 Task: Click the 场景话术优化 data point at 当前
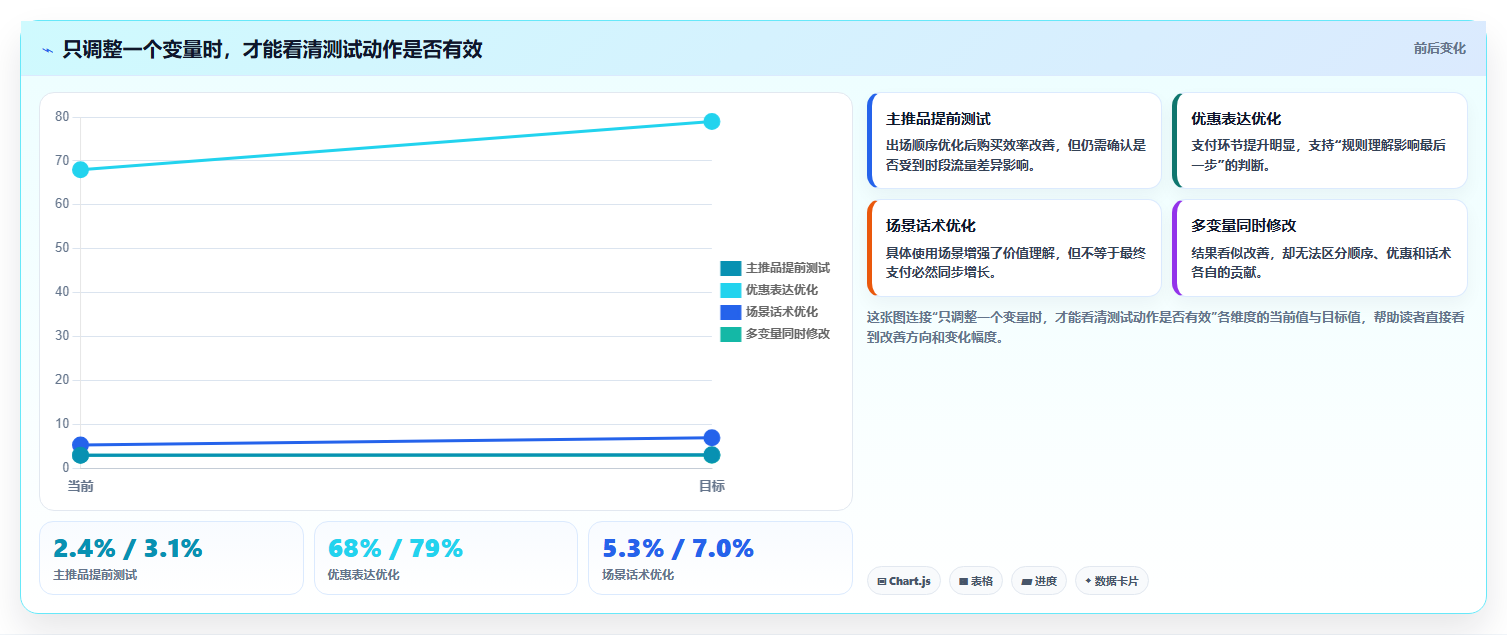tap(80, 445)
